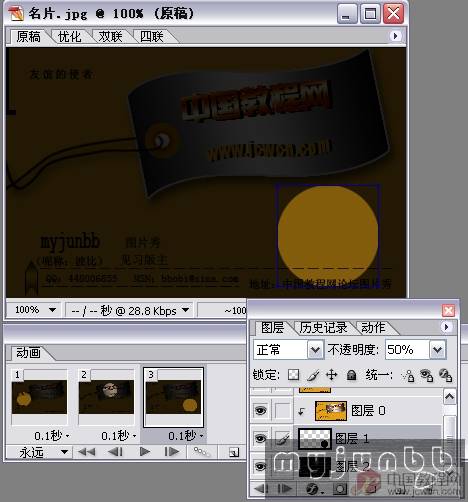Select animation frame 2 thumbnail
The width and height of the screenshot is (468, 502).
point(106,397)
